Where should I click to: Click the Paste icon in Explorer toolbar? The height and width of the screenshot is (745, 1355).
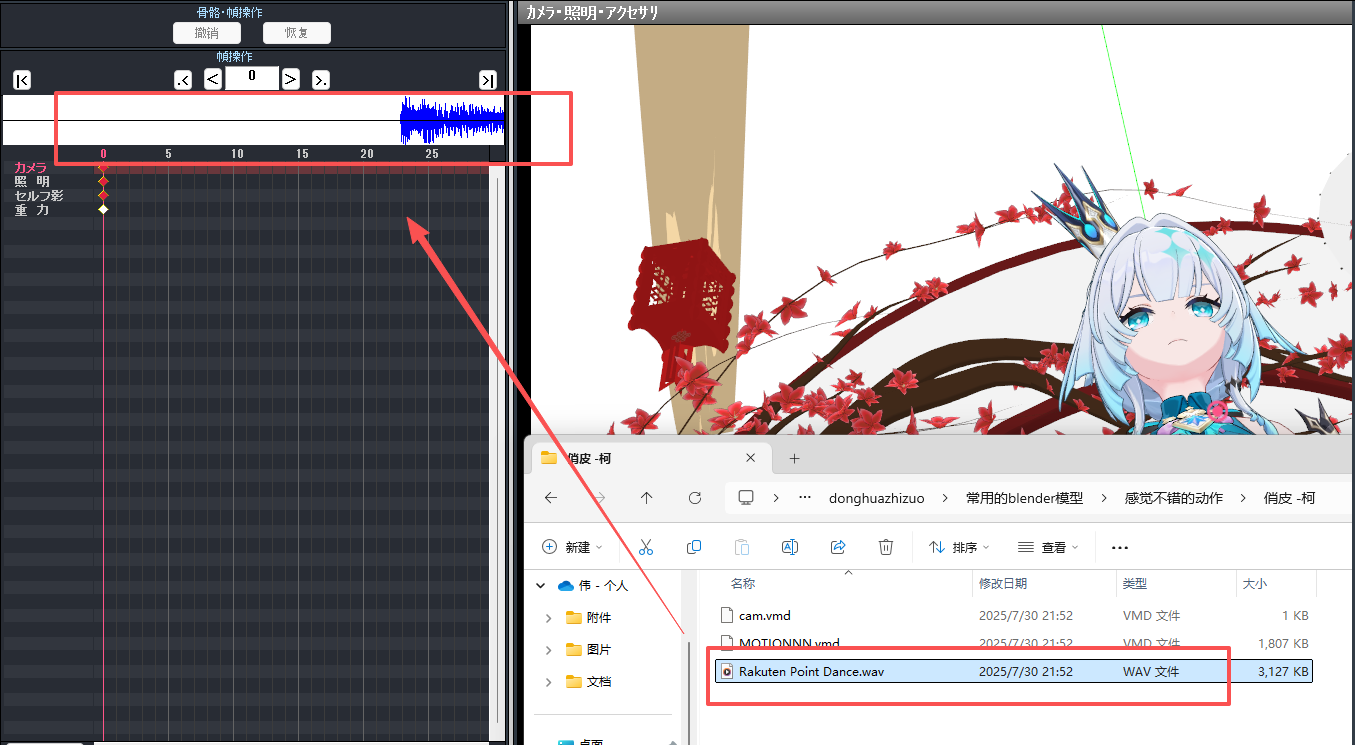pos(742,547)
